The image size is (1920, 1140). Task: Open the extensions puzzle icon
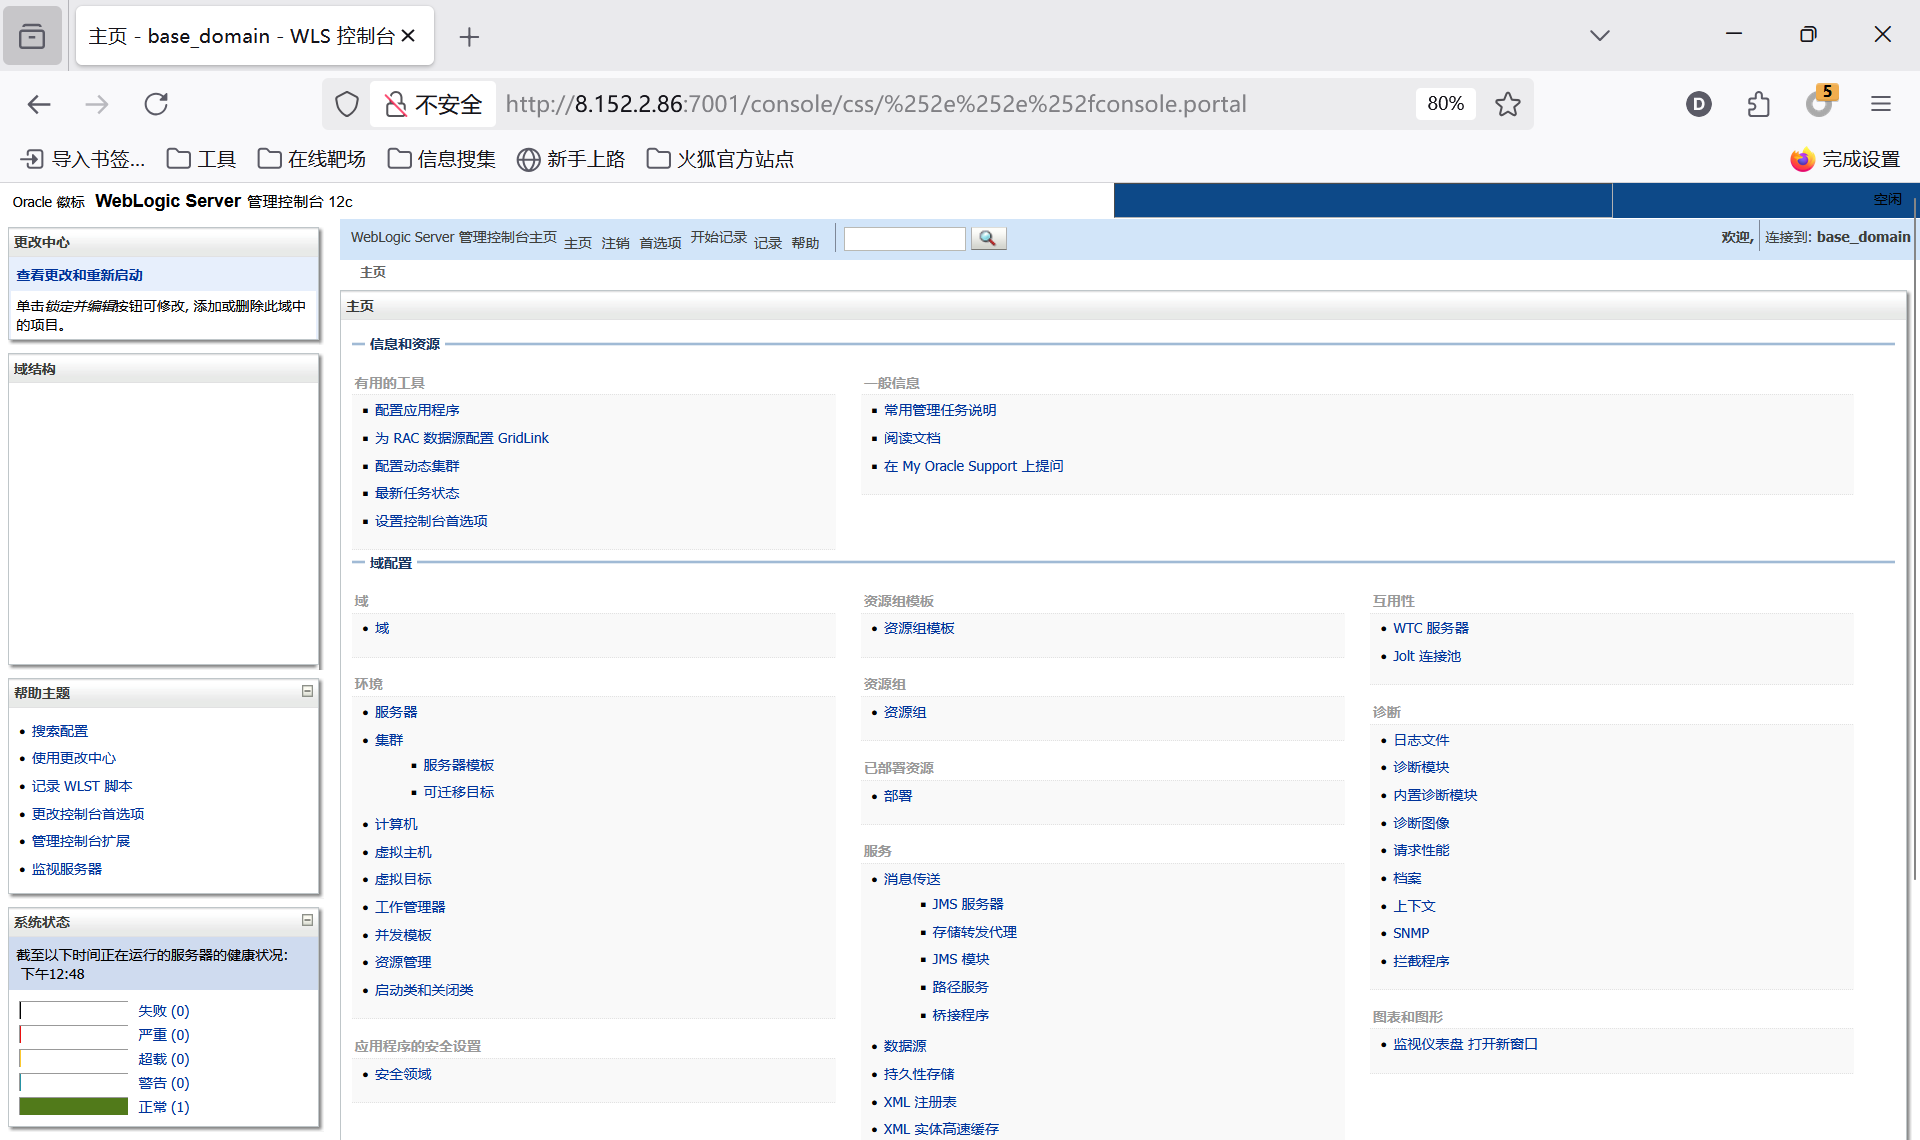coord(1759,104)
